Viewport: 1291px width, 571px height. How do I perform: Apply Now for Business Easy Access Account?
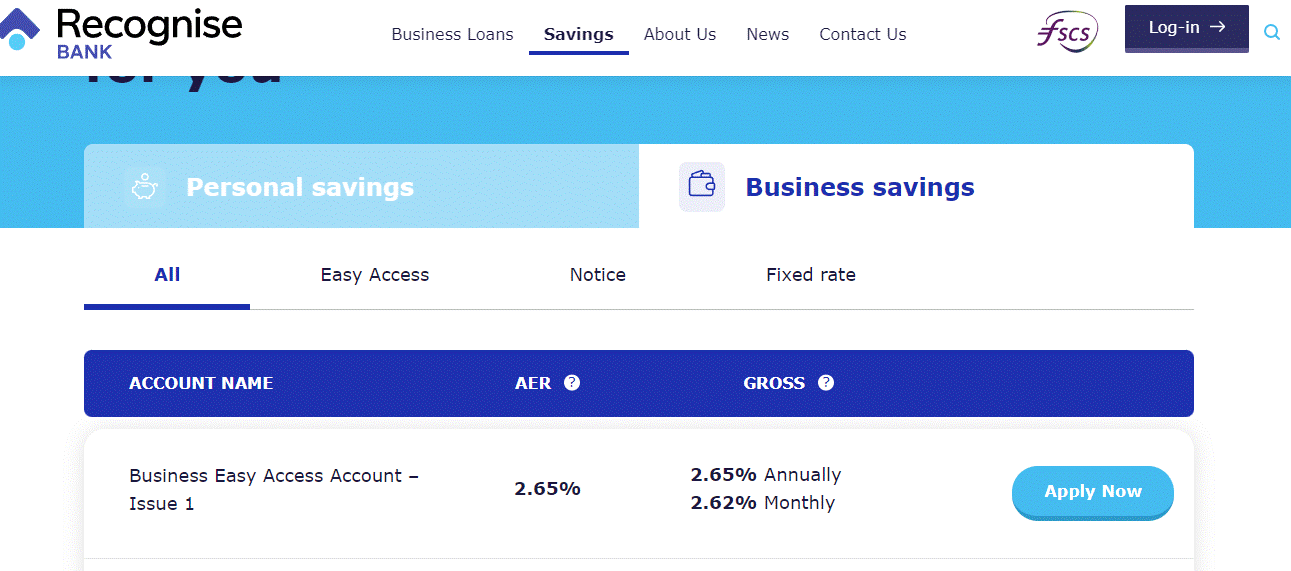[x=1093, y=492]
